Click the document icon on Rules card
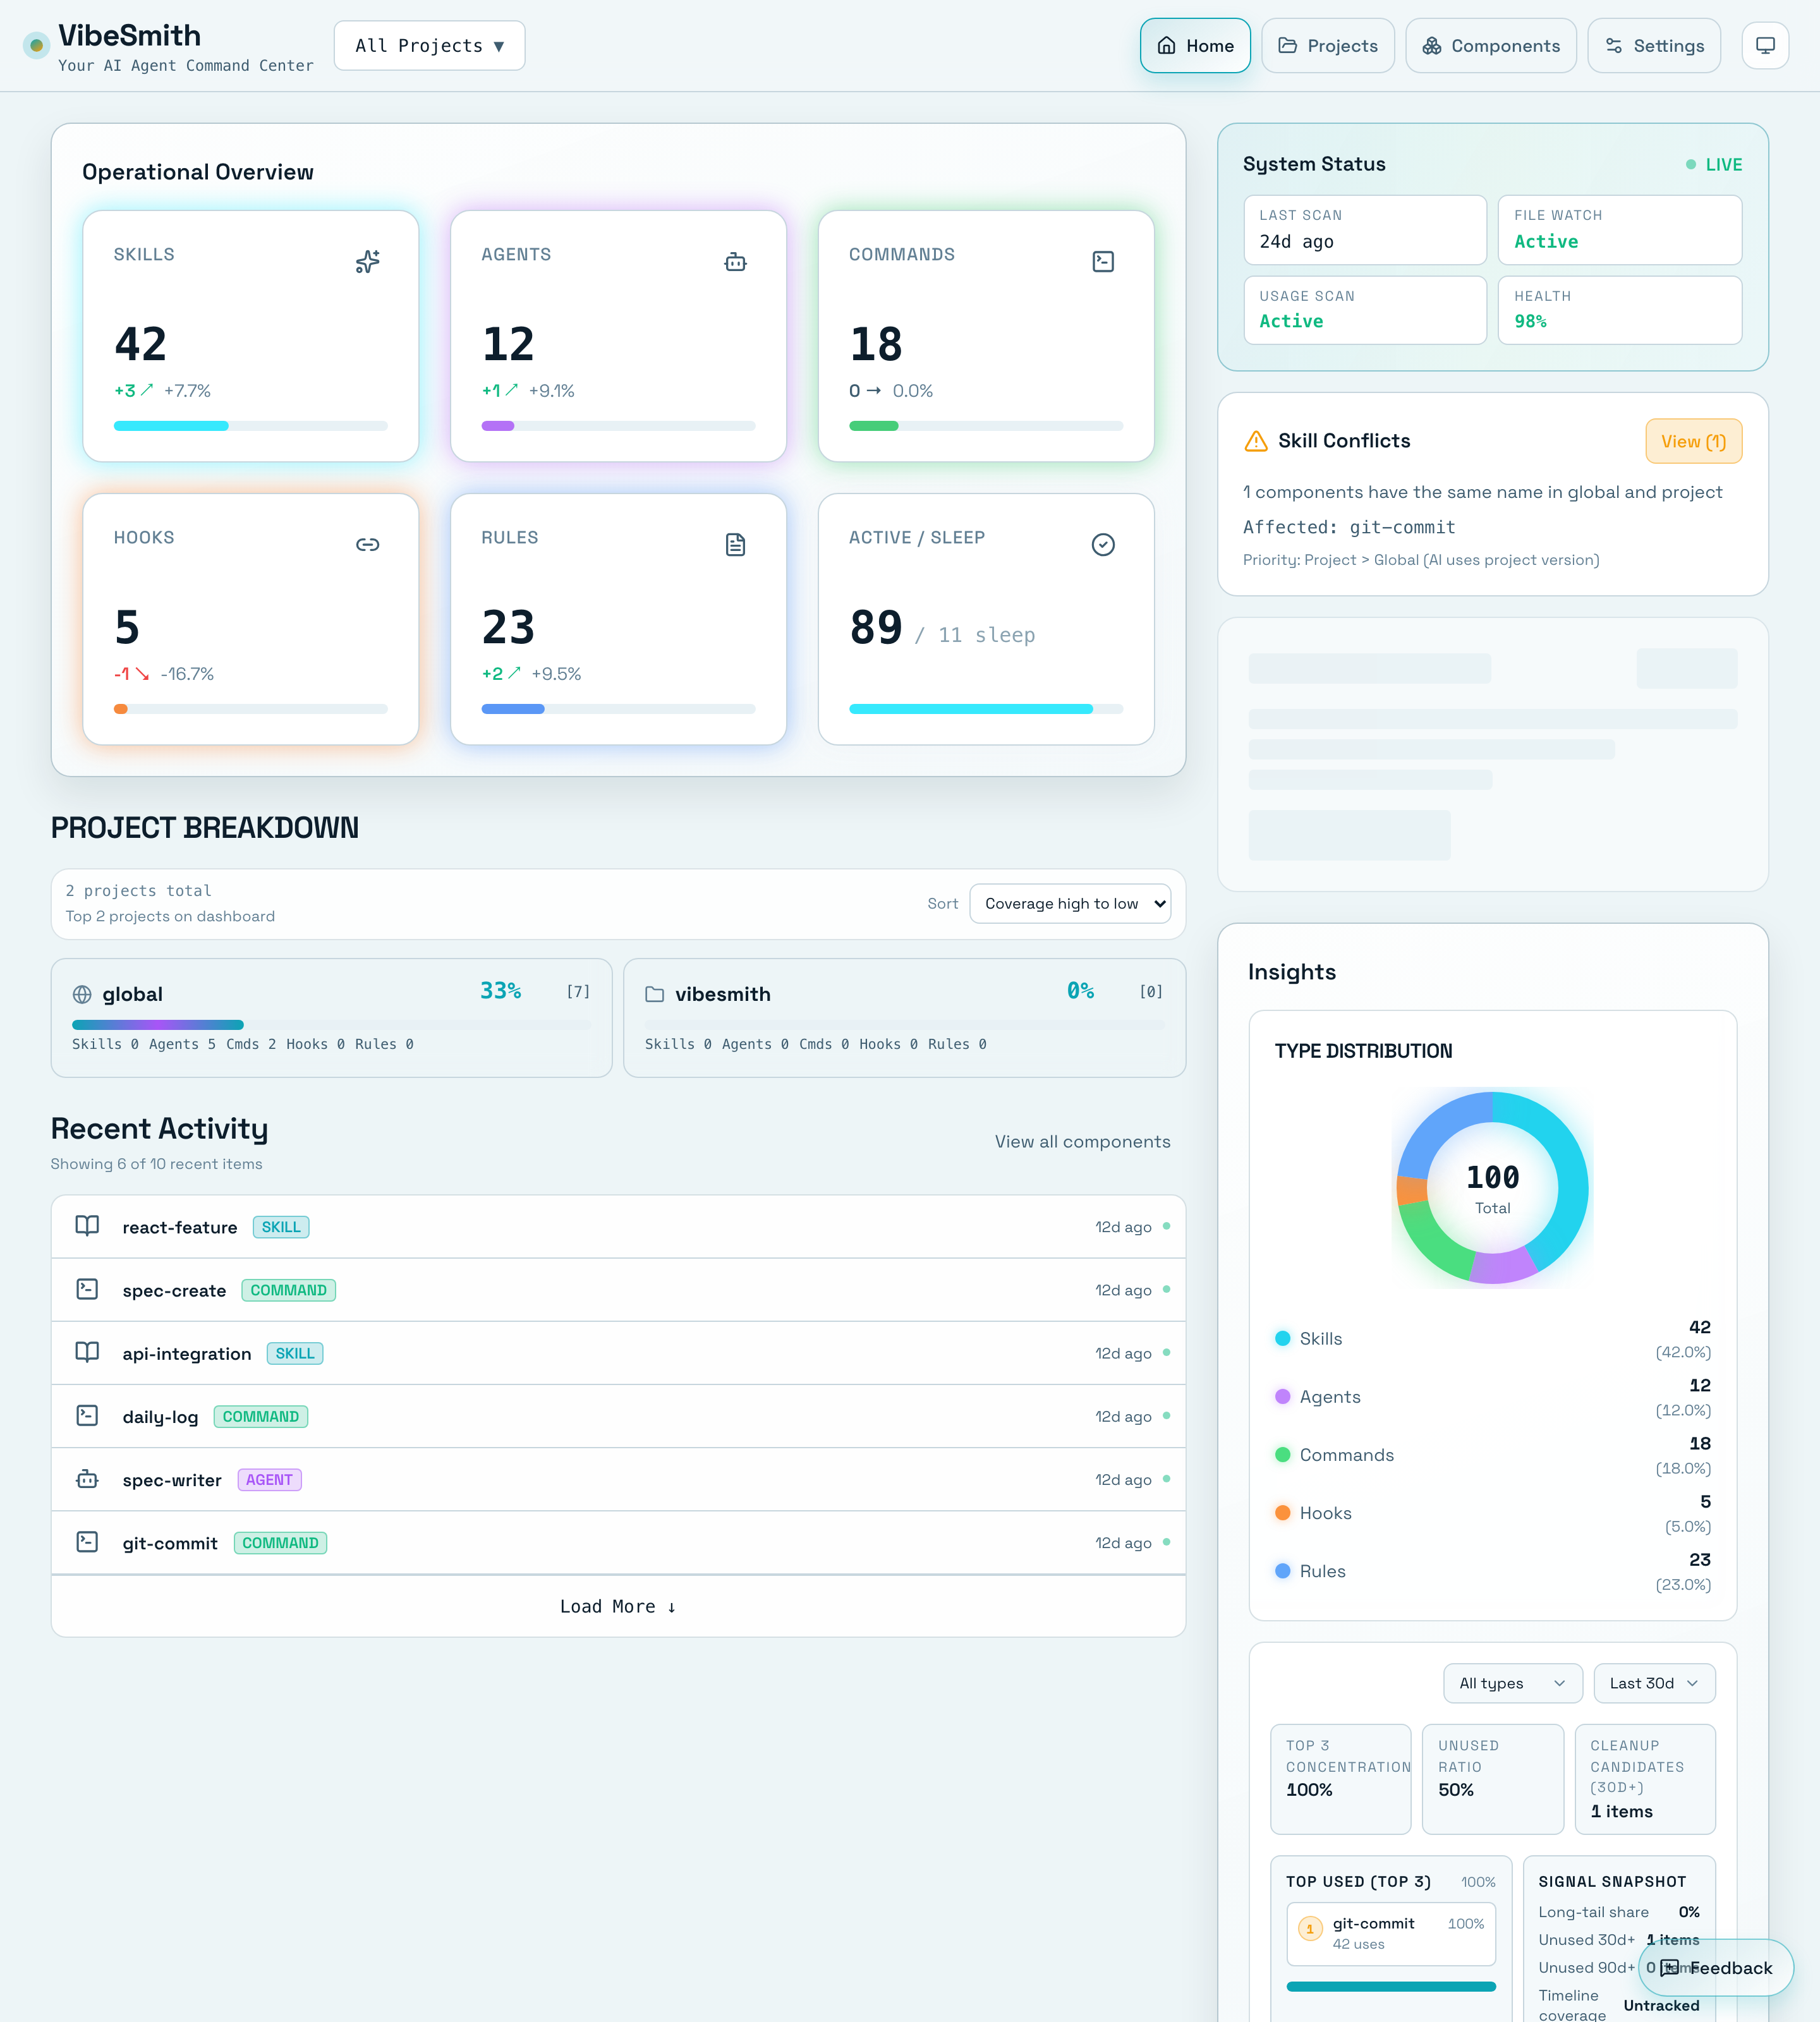1820x2022 pixels. tap(735, 545)
